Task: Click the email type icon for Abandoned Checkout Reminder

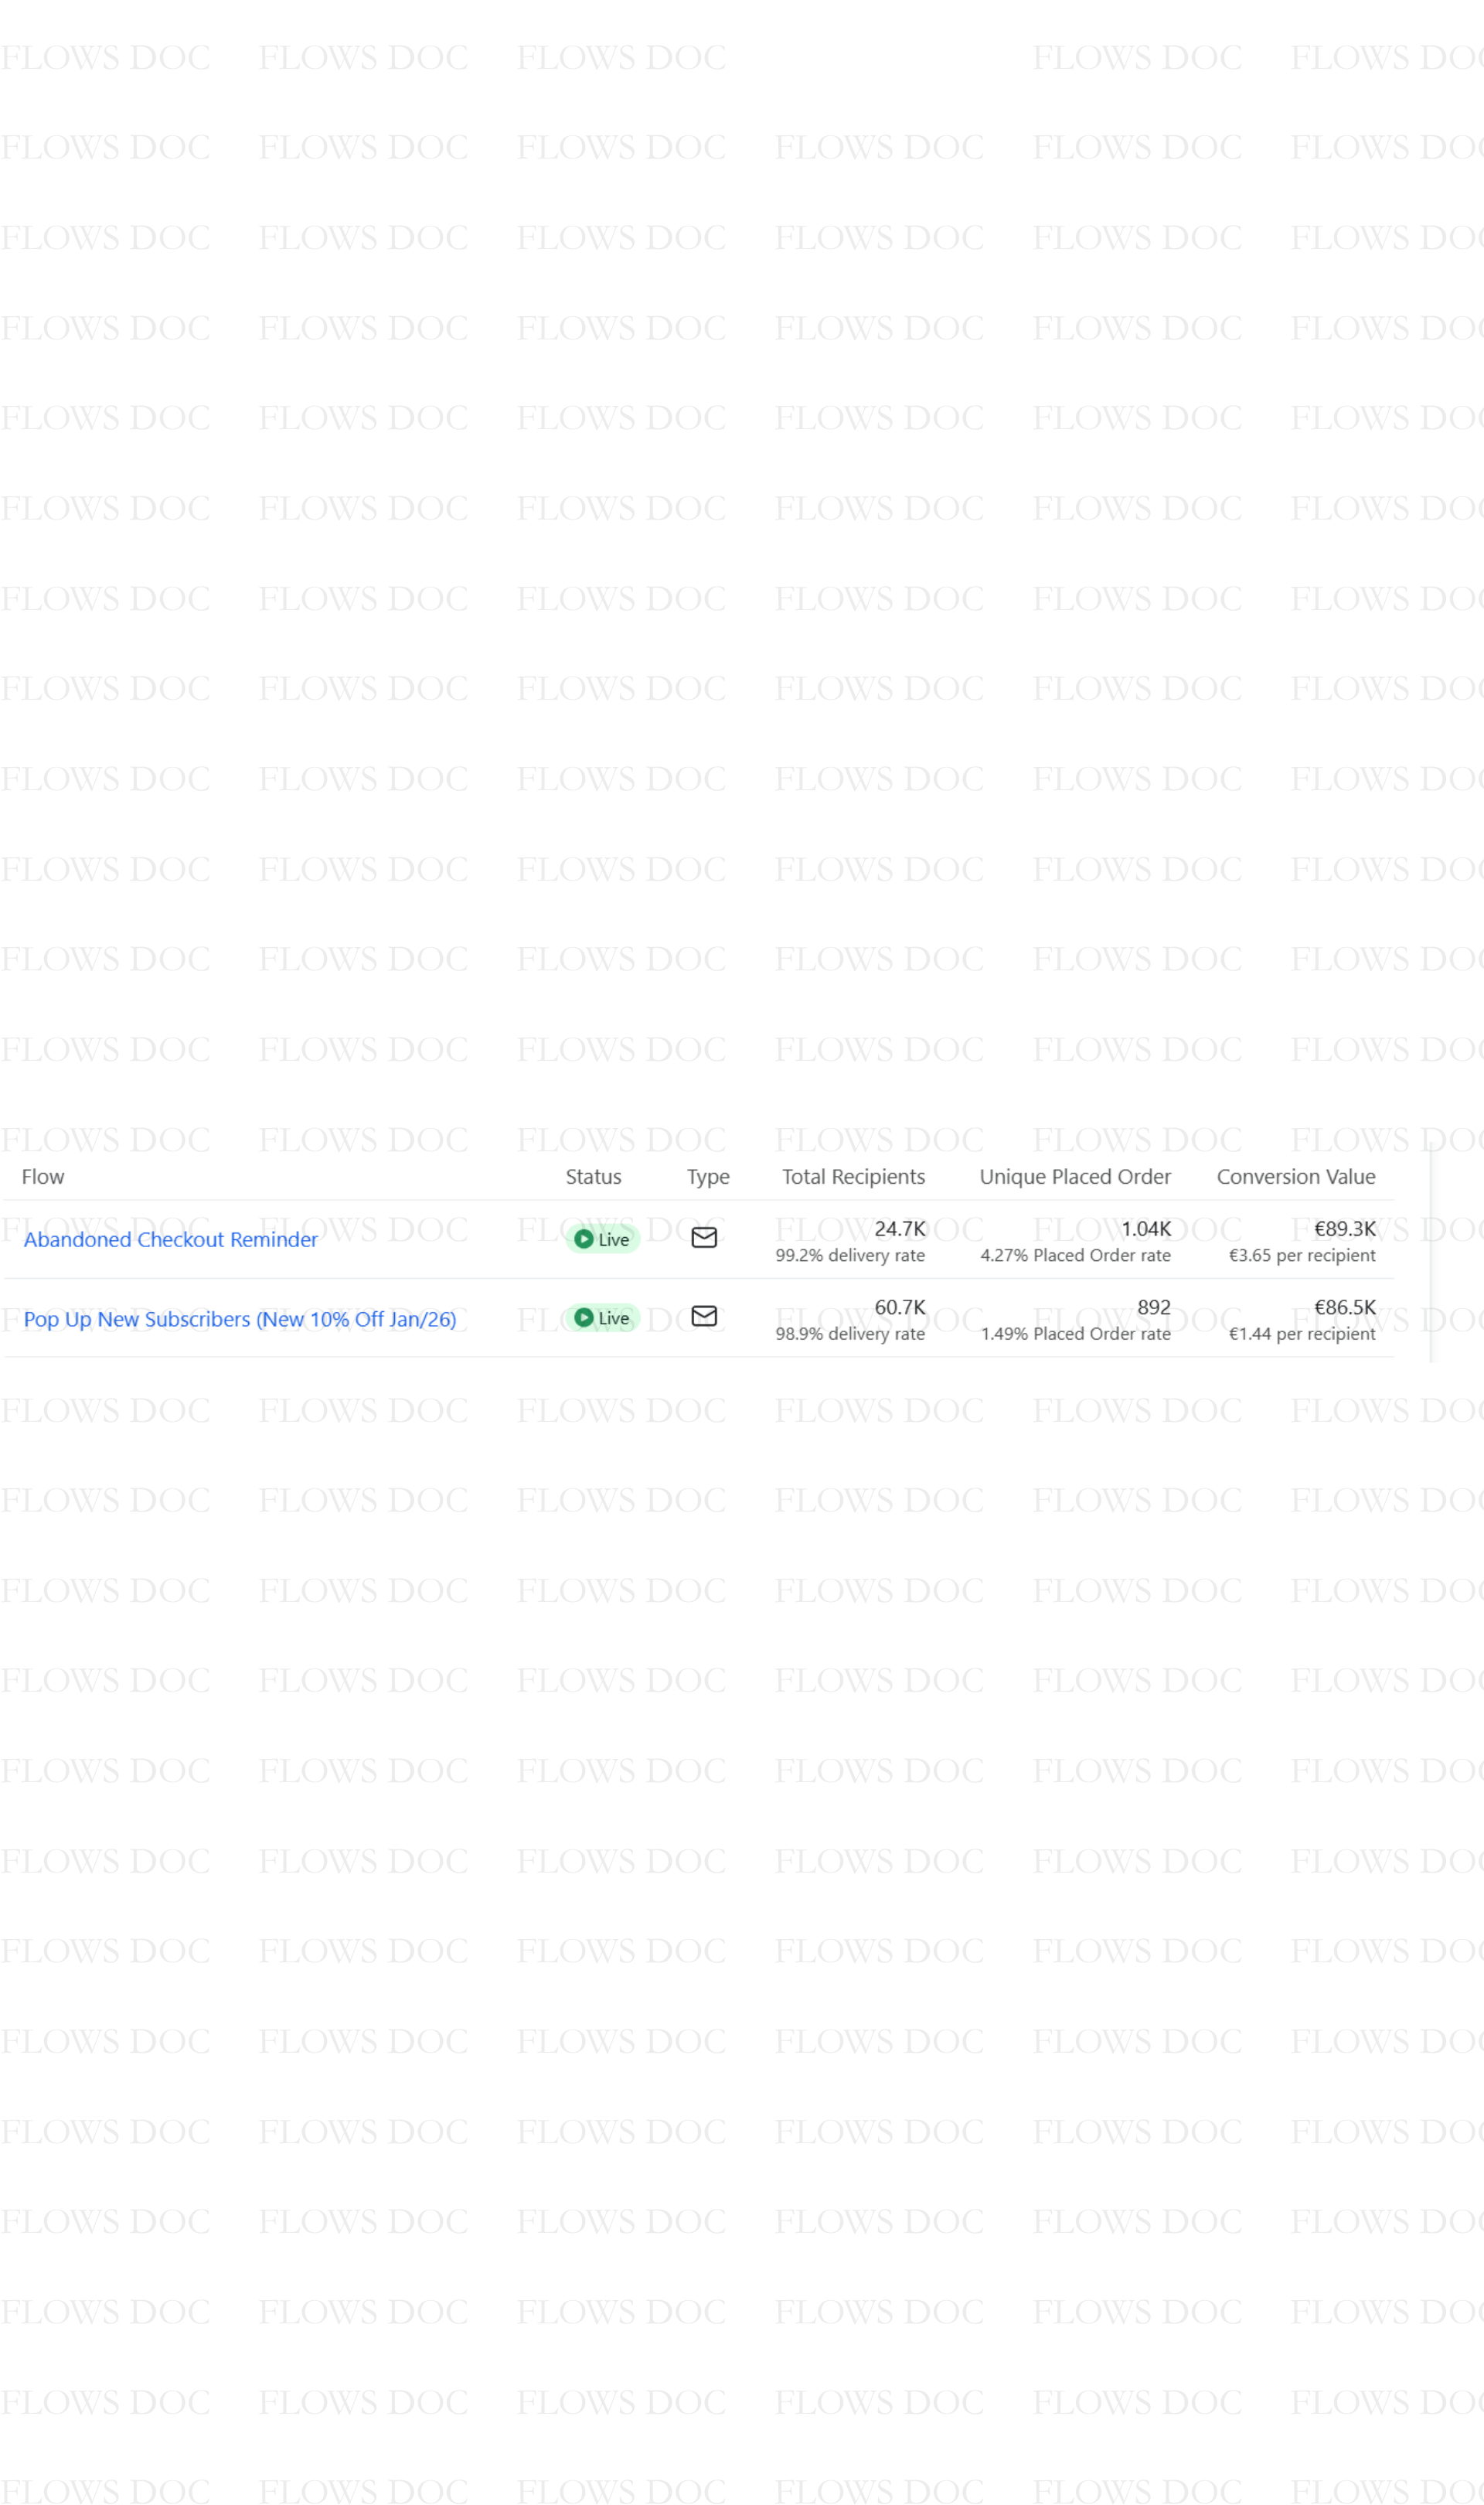Action: point(704,1237)
